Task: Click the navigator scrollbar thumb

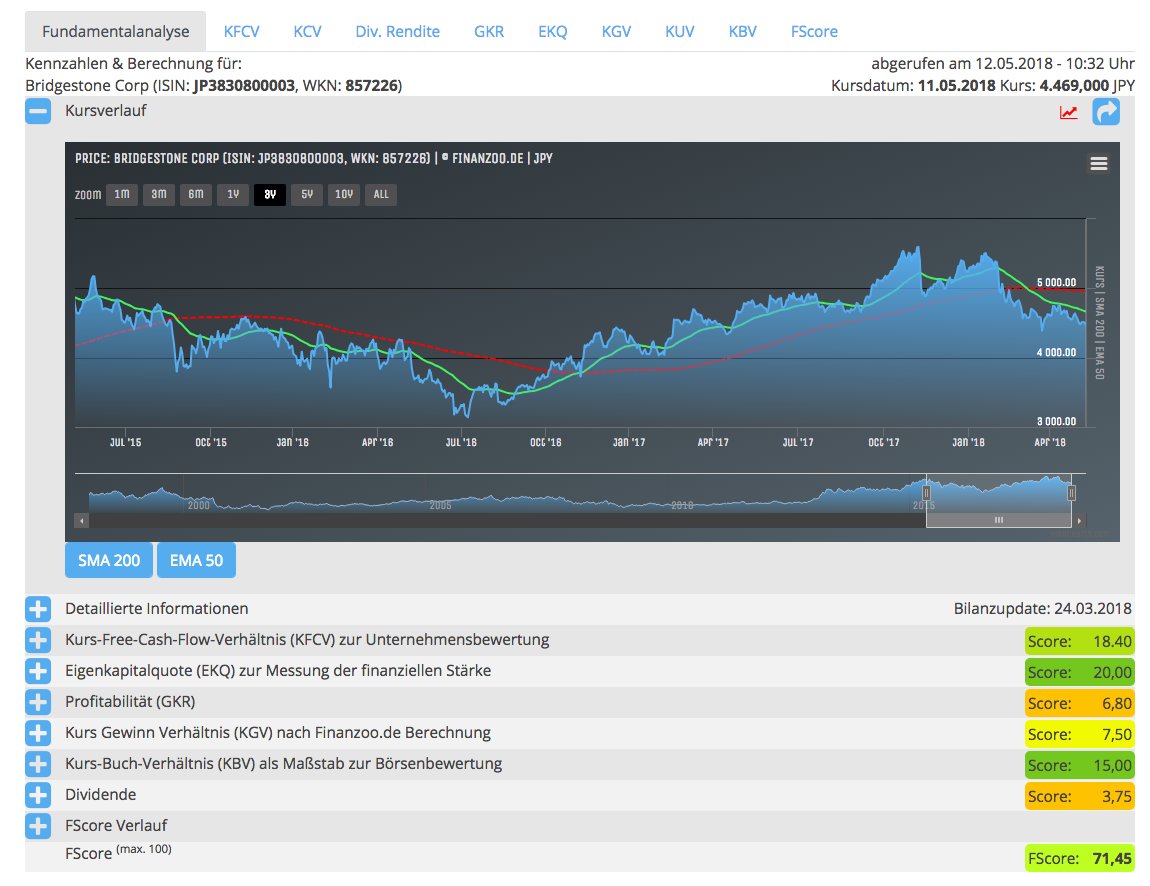Action: [x=999, y=520]
